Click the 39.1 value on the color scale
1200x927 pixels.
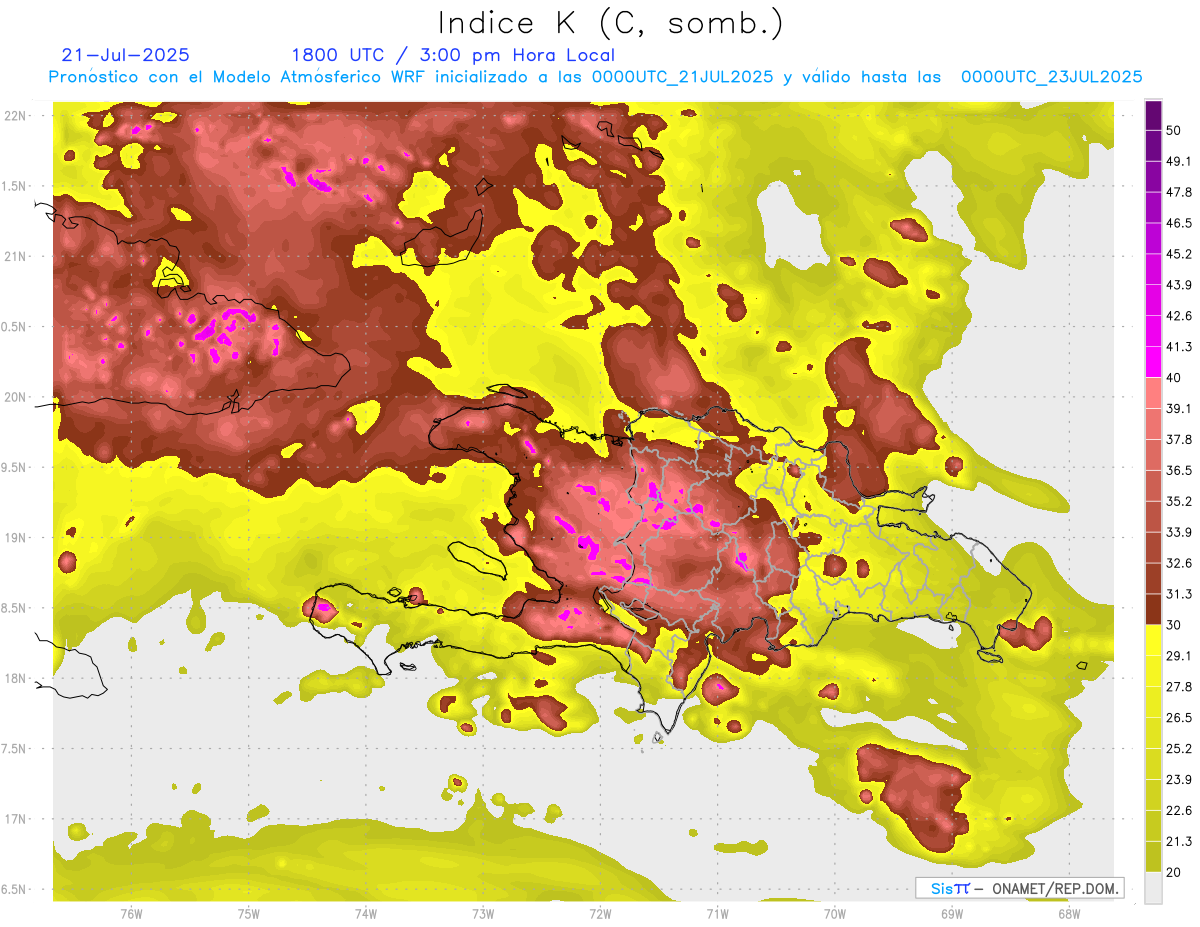click(x=1180, y=409)
